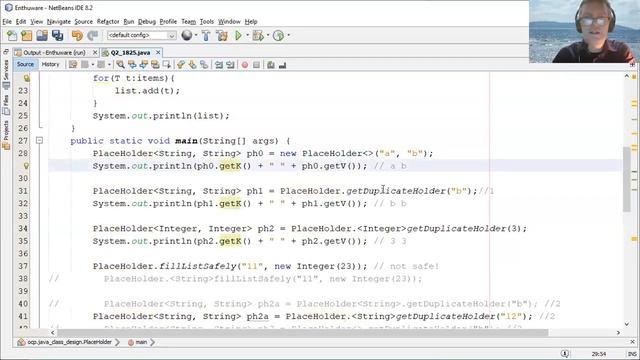Select the Q2_1825.java editor tab
This screenshot has width=640, height=360.
pos(130,53)
